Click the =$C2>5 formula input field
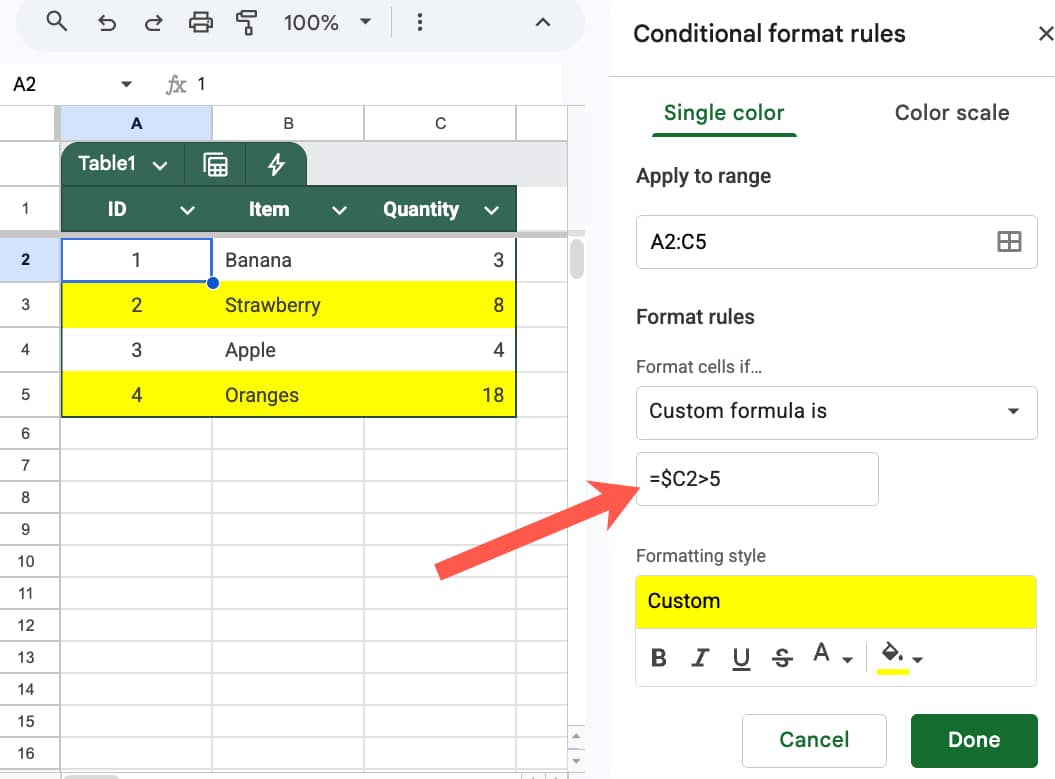The image size is (1055, 779). pos(757,478)
